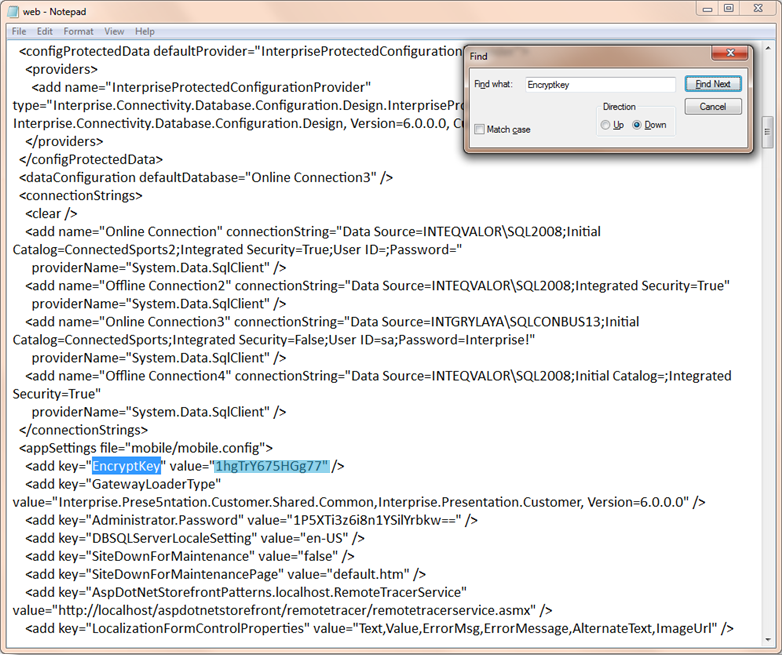
Task: Select the Up direction radio button
Action: 606,125
